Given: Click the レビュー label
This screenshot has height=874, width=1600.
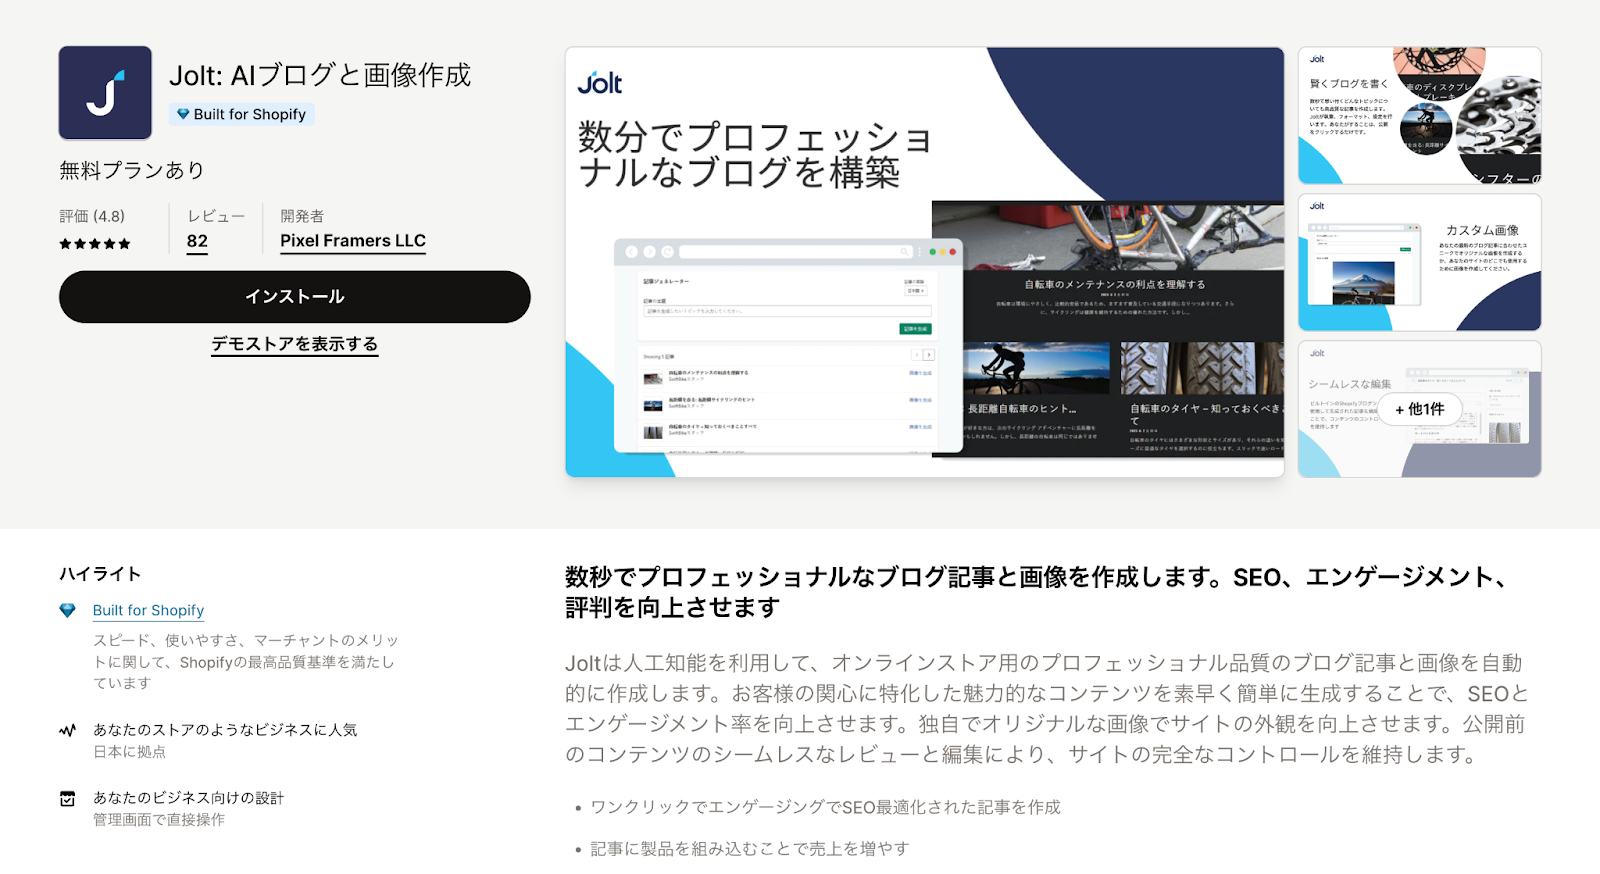Looking at the screenshot, I should pos(216,216).
